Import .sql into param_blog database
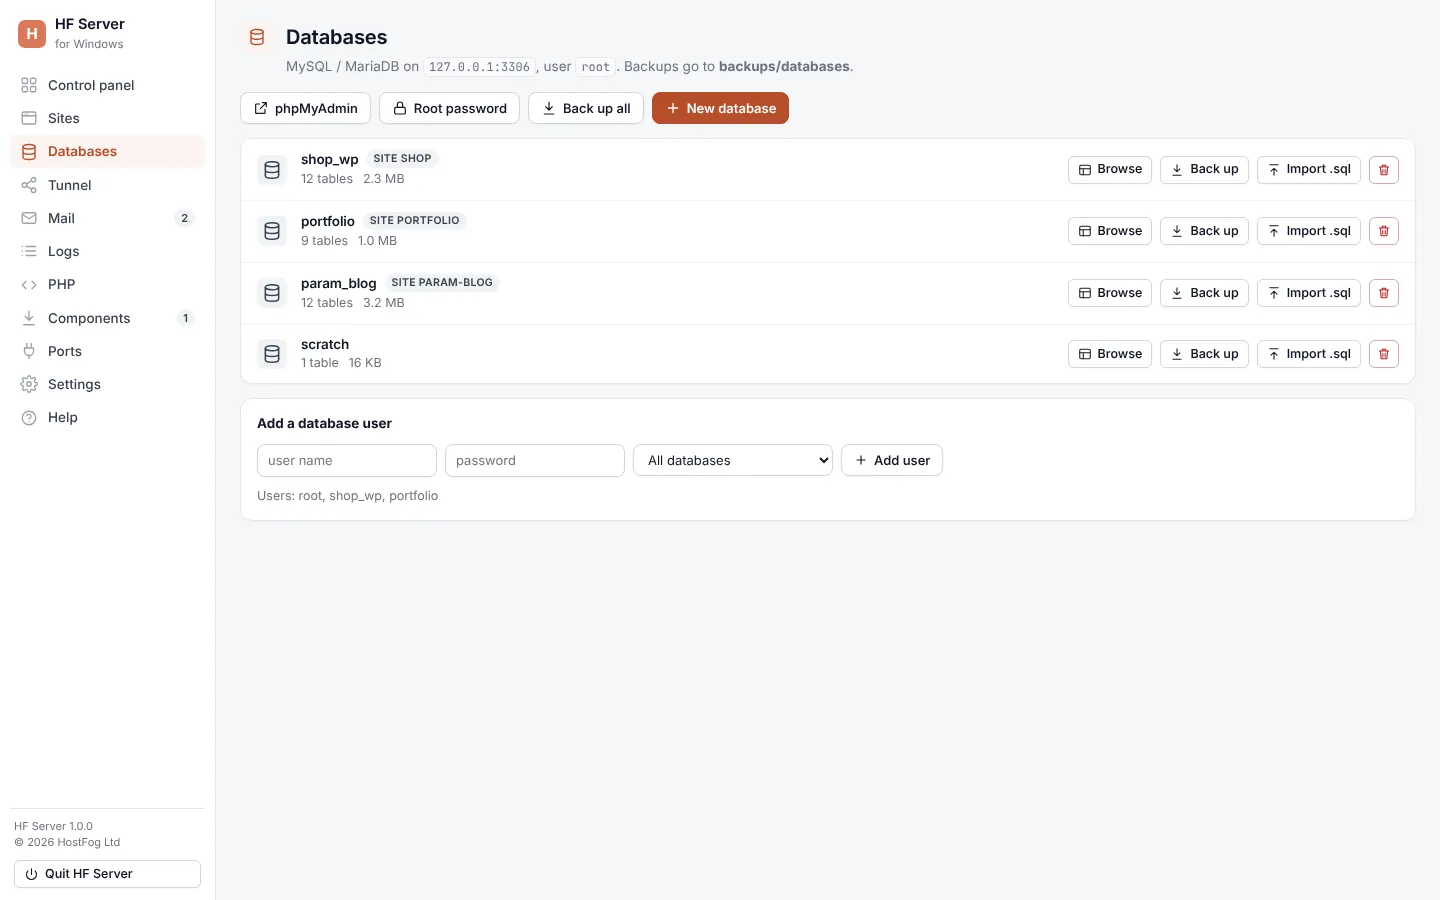This screenshot has height=900, width=1440. pos(1309,293)
